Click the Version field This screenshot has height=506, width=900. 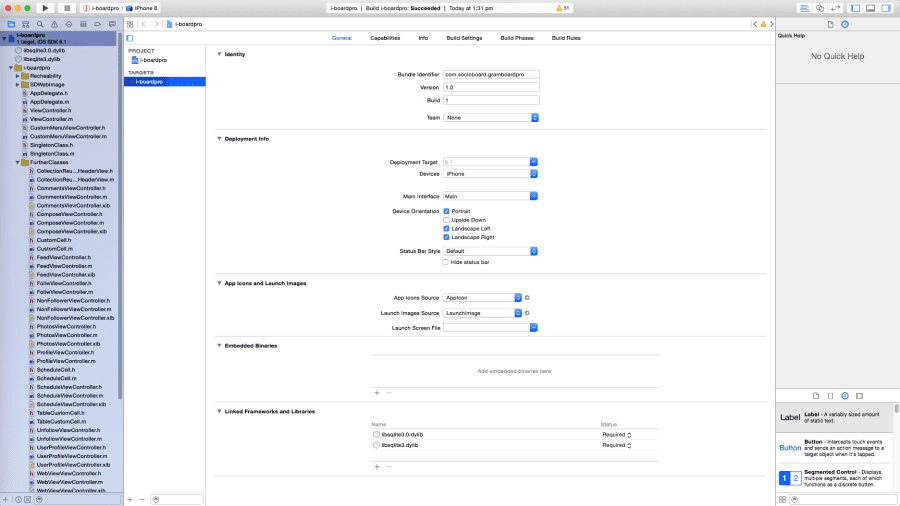(x=491, y=87)
